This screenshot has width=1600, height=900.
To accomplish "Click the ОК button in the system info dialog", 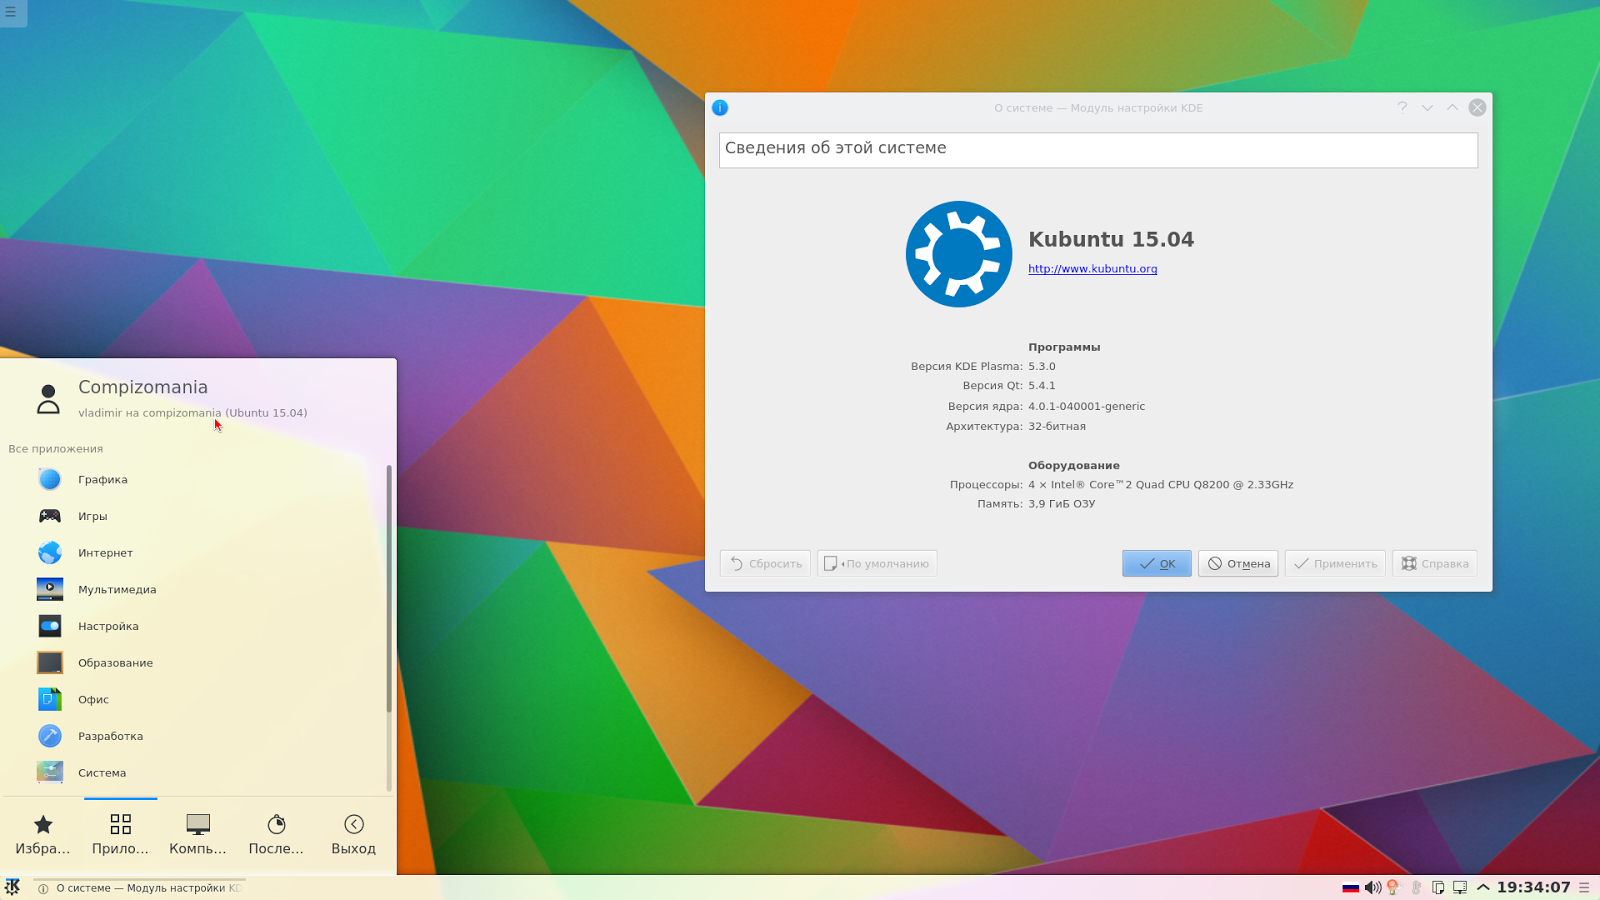I will (x=1156, y=563).
